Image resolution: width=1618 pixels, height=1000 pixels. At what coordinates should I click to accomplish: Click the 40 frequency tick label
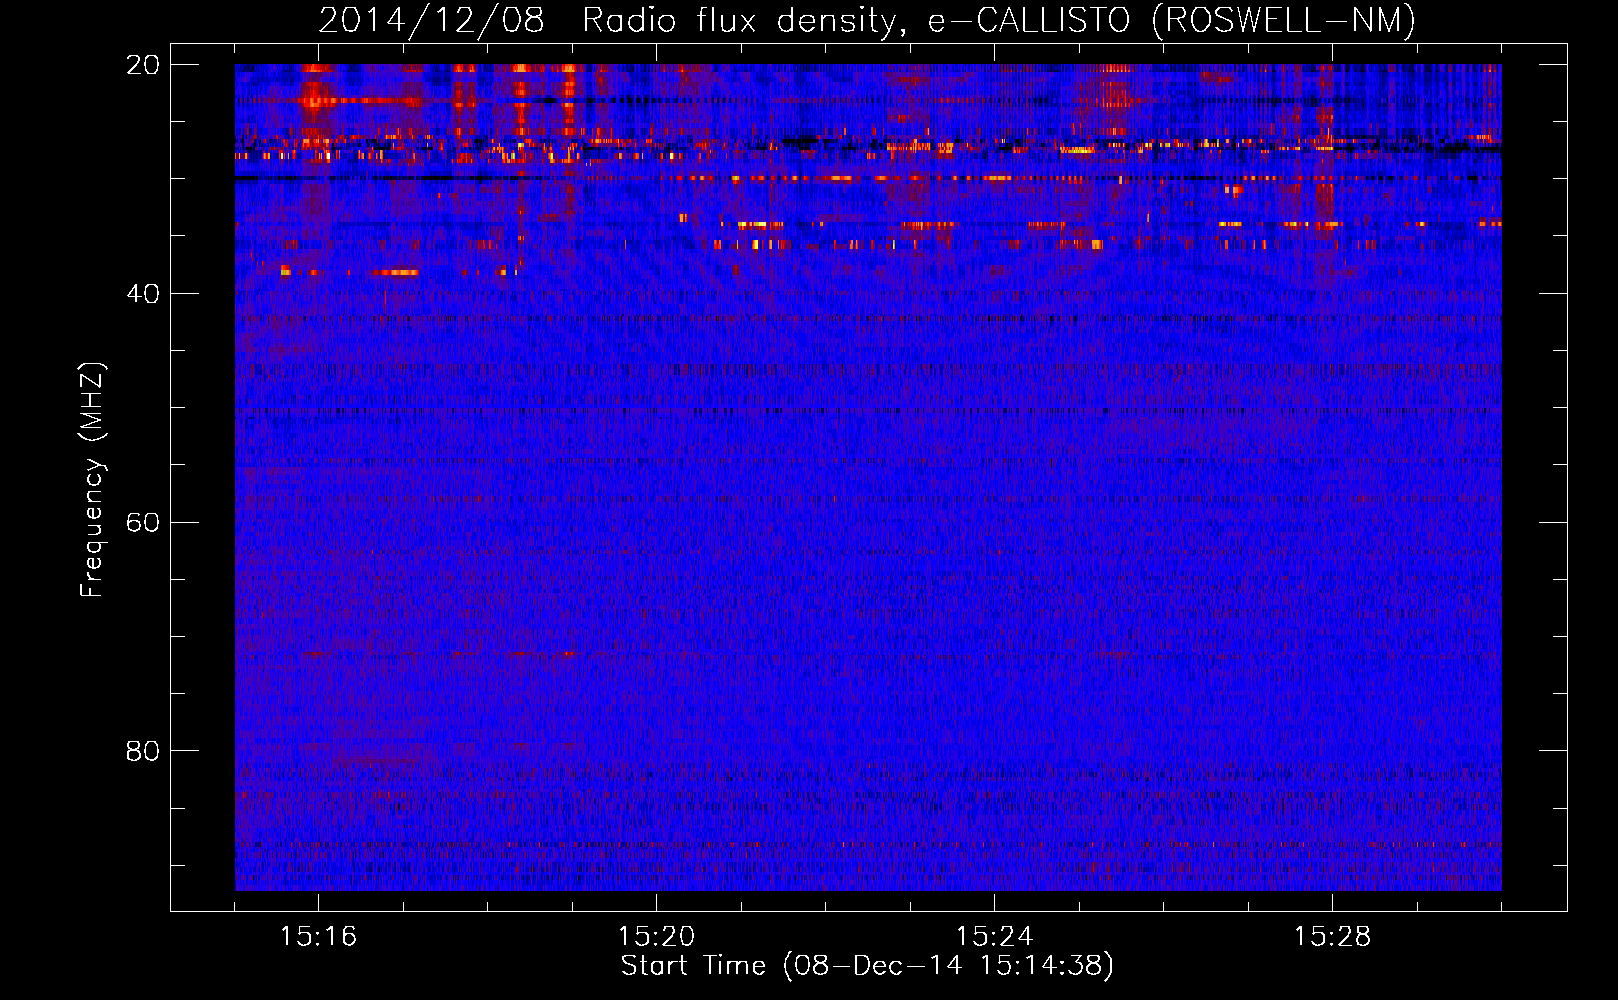[143, 294]
